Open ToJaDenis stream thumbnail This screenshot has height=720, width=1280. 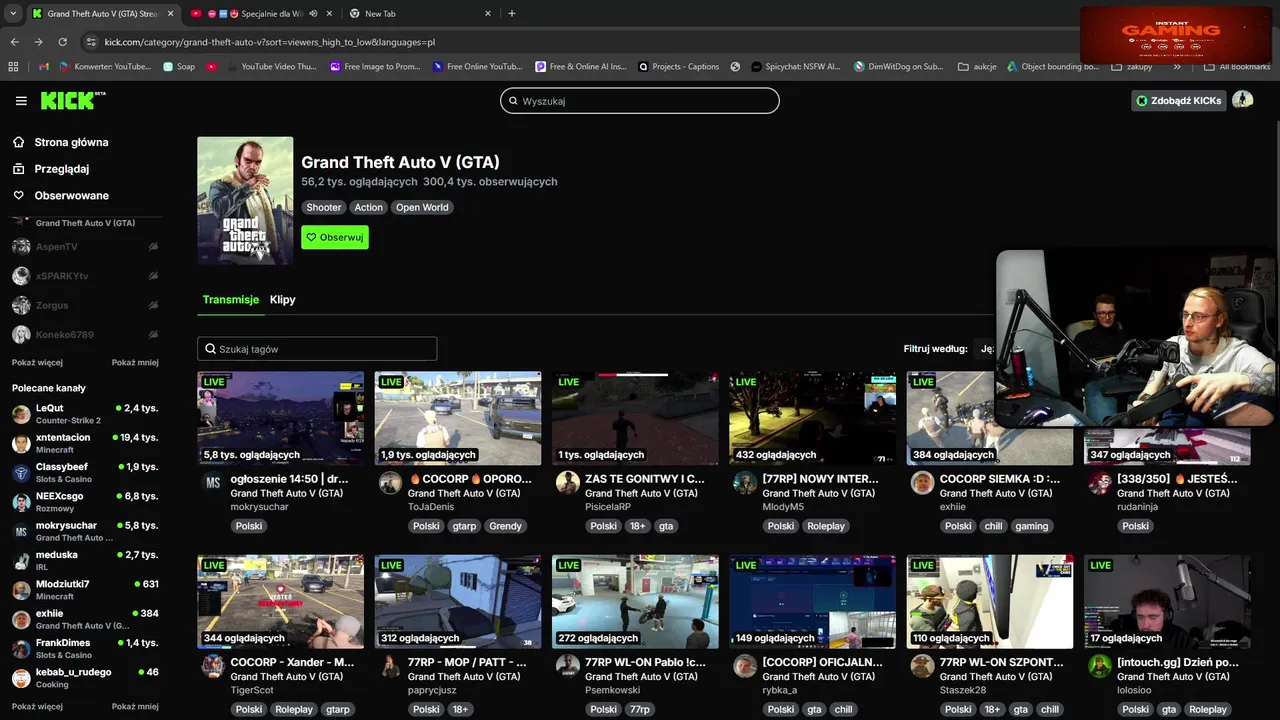458,418
